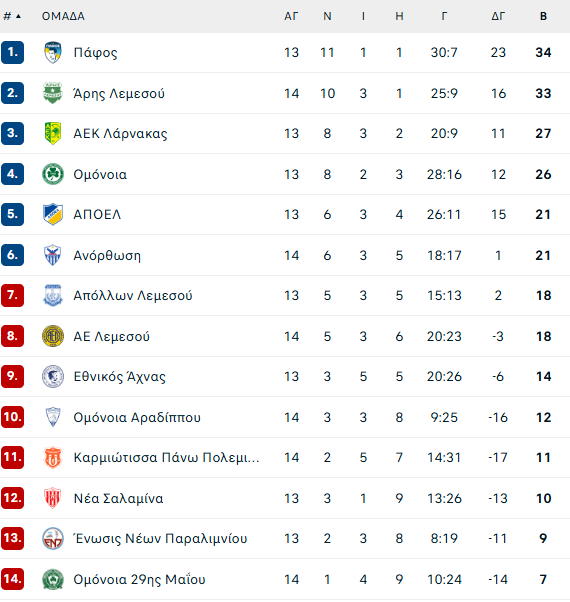Sort by the ΑΓ games played header
Image resolution: width=570 pixels, height=602 pixels.
291,16
